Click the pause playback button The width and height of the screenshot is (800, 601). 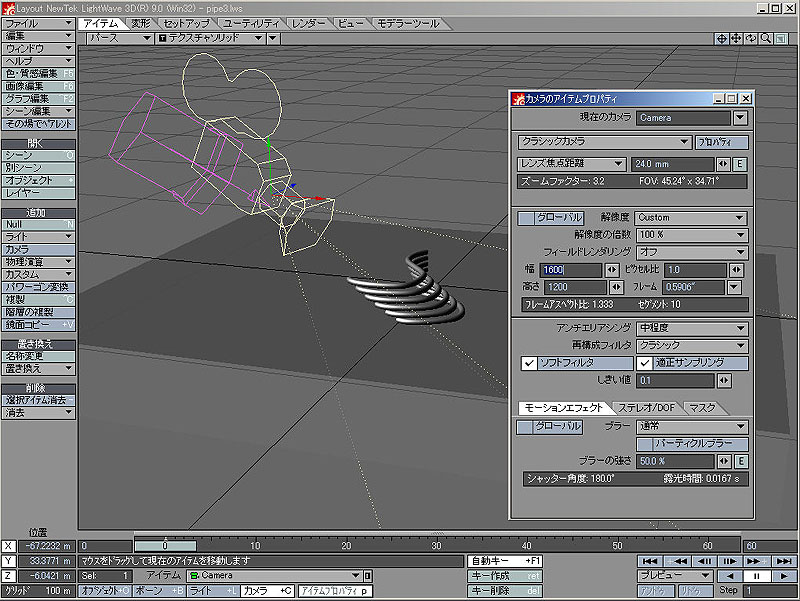(756, 576)
